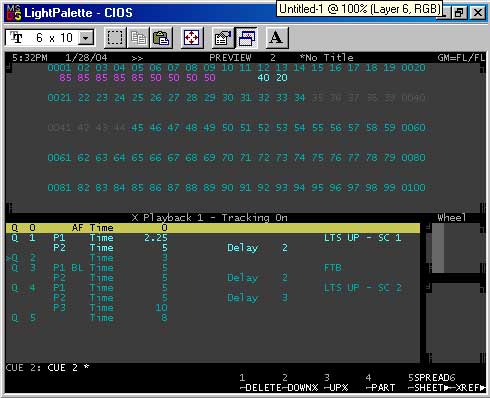Click the Wheel level indicator bar

coord(438,248)
